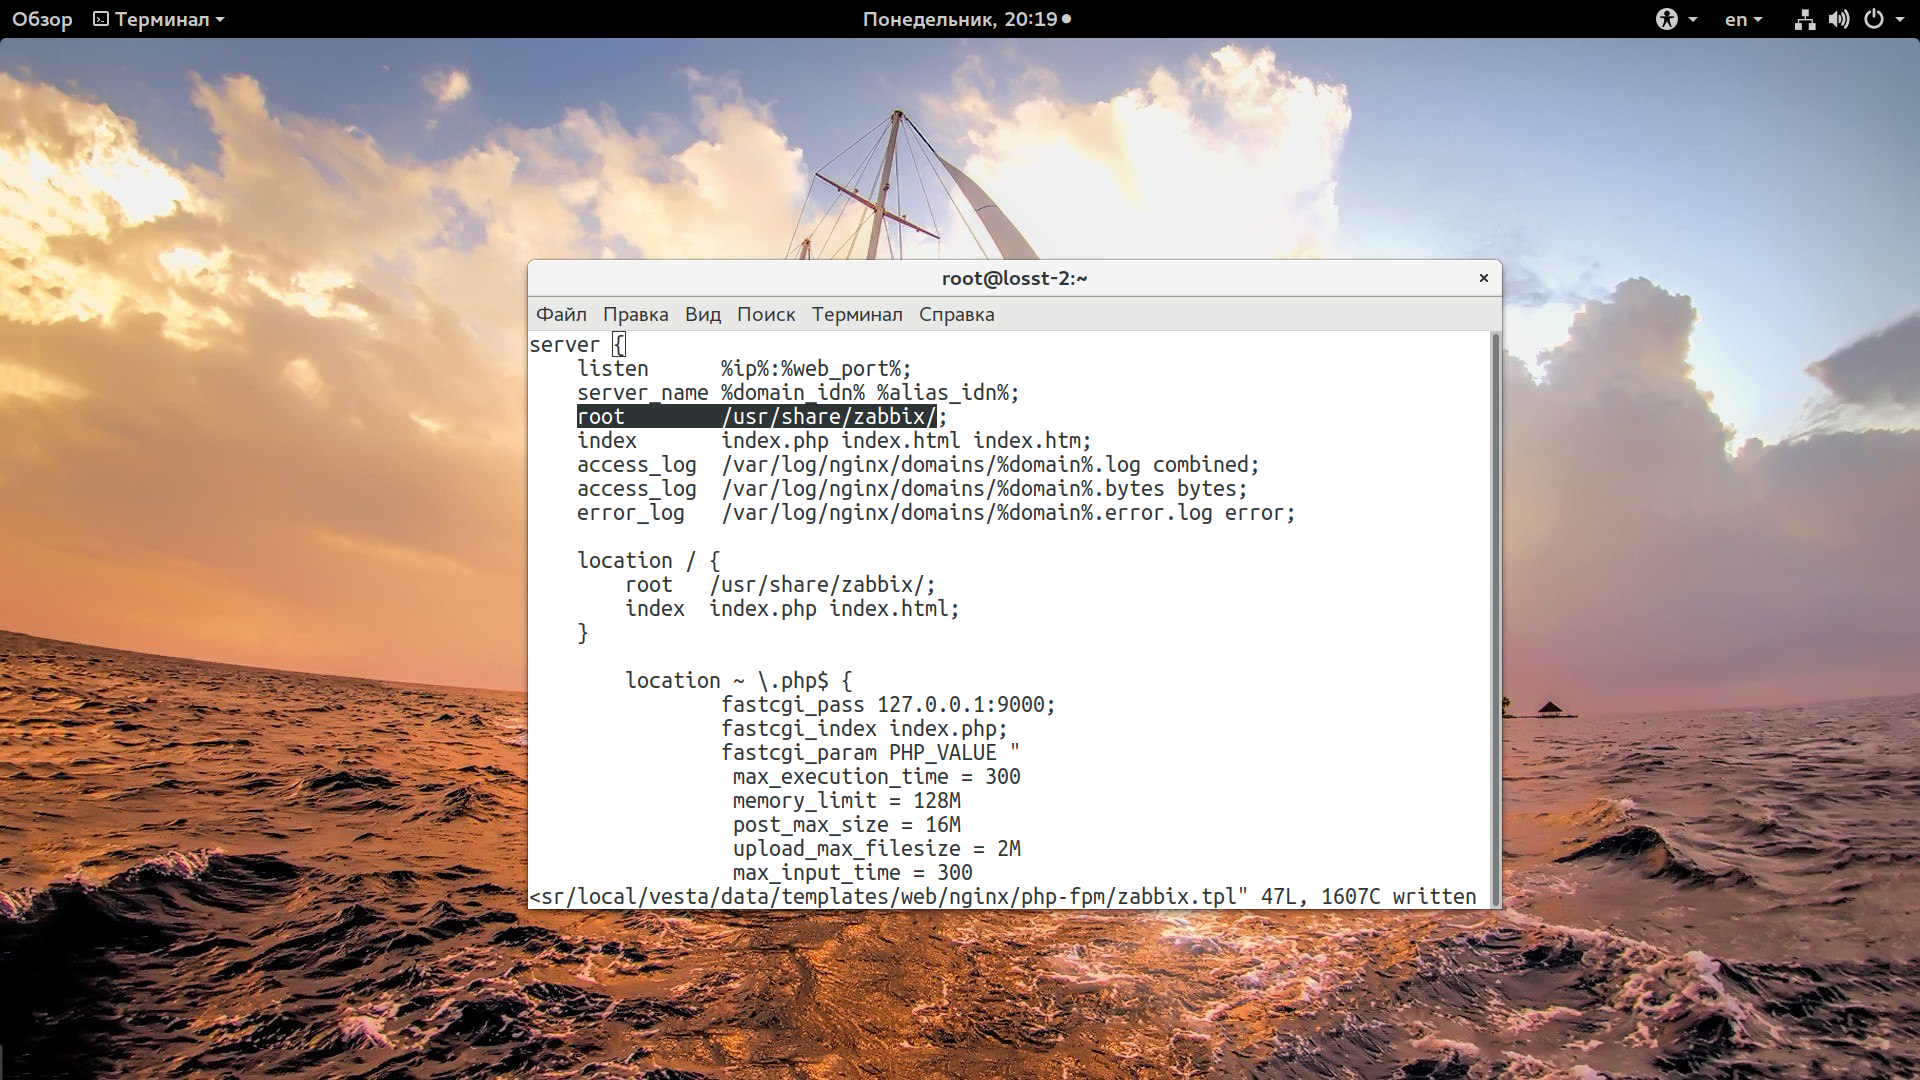The image size is (1920, 1080).
Task: Click the Обзор activities button
Action: pos(42,19)
